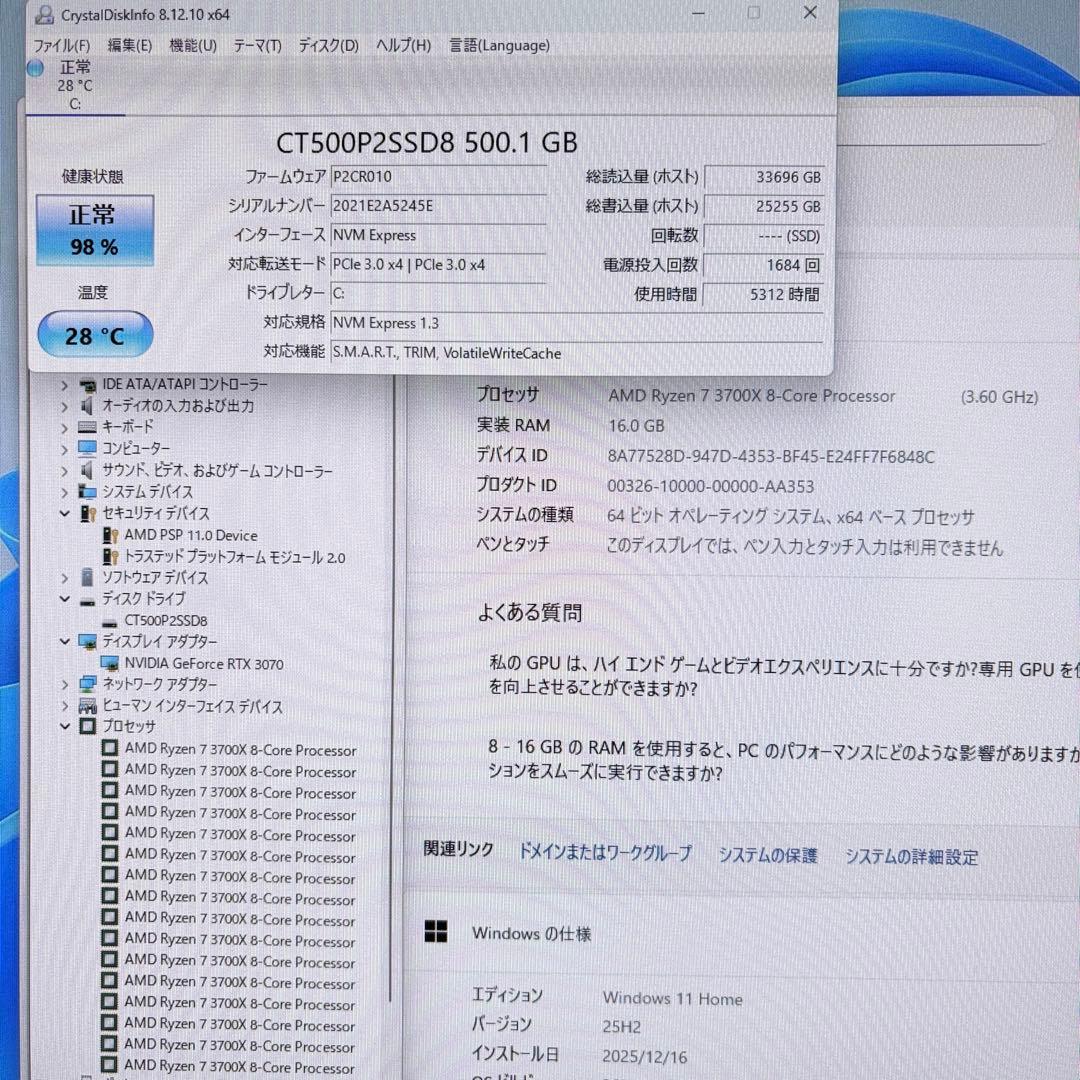Expand the サウンド、ビデオ、およびゲーム コントローラー category

64,470
